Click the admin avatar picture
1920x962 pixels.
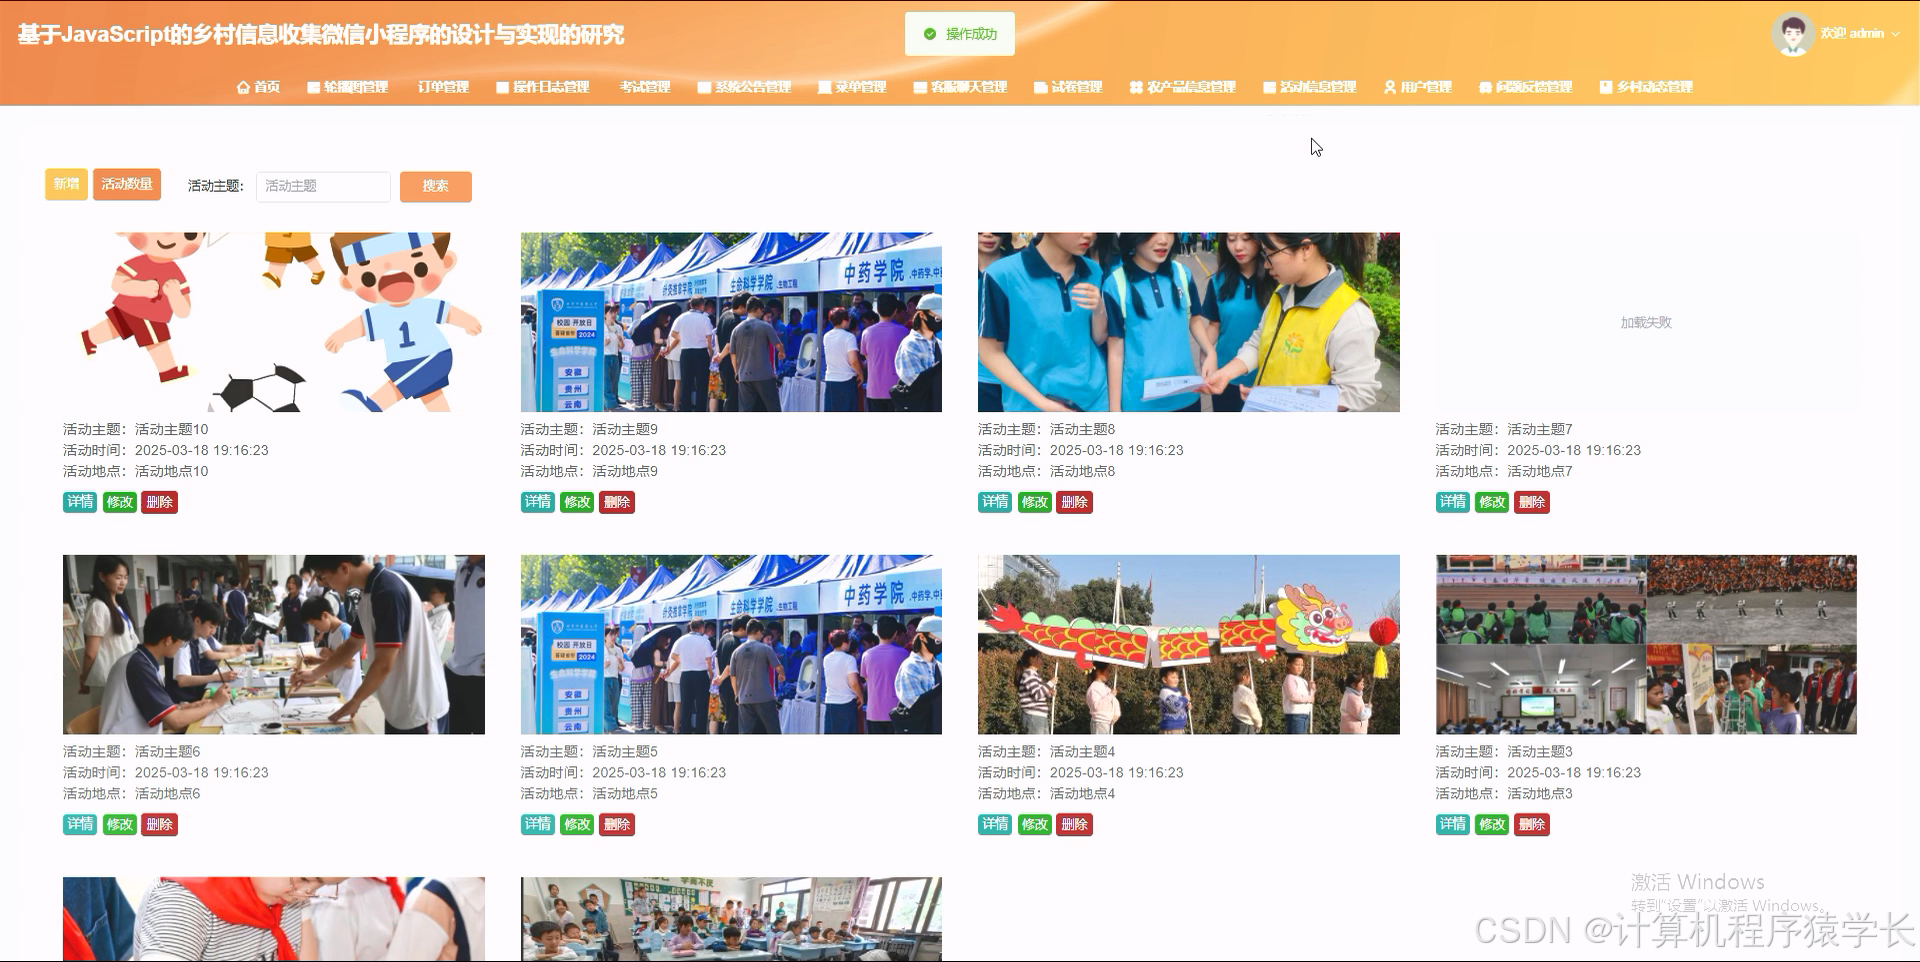[1793, 34]
